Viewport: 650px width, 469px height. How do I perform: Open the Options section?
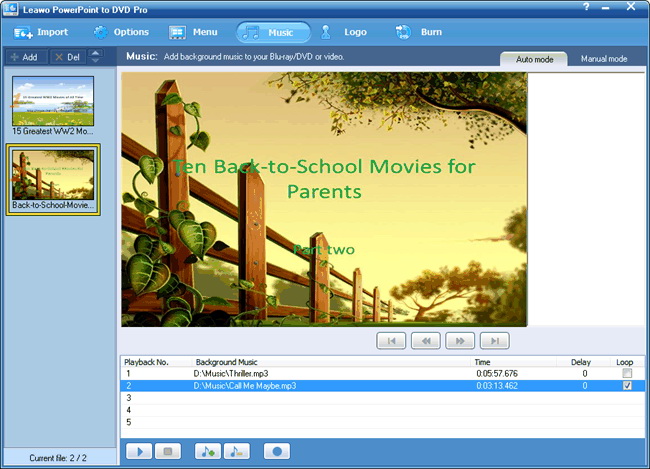(121, 32)
